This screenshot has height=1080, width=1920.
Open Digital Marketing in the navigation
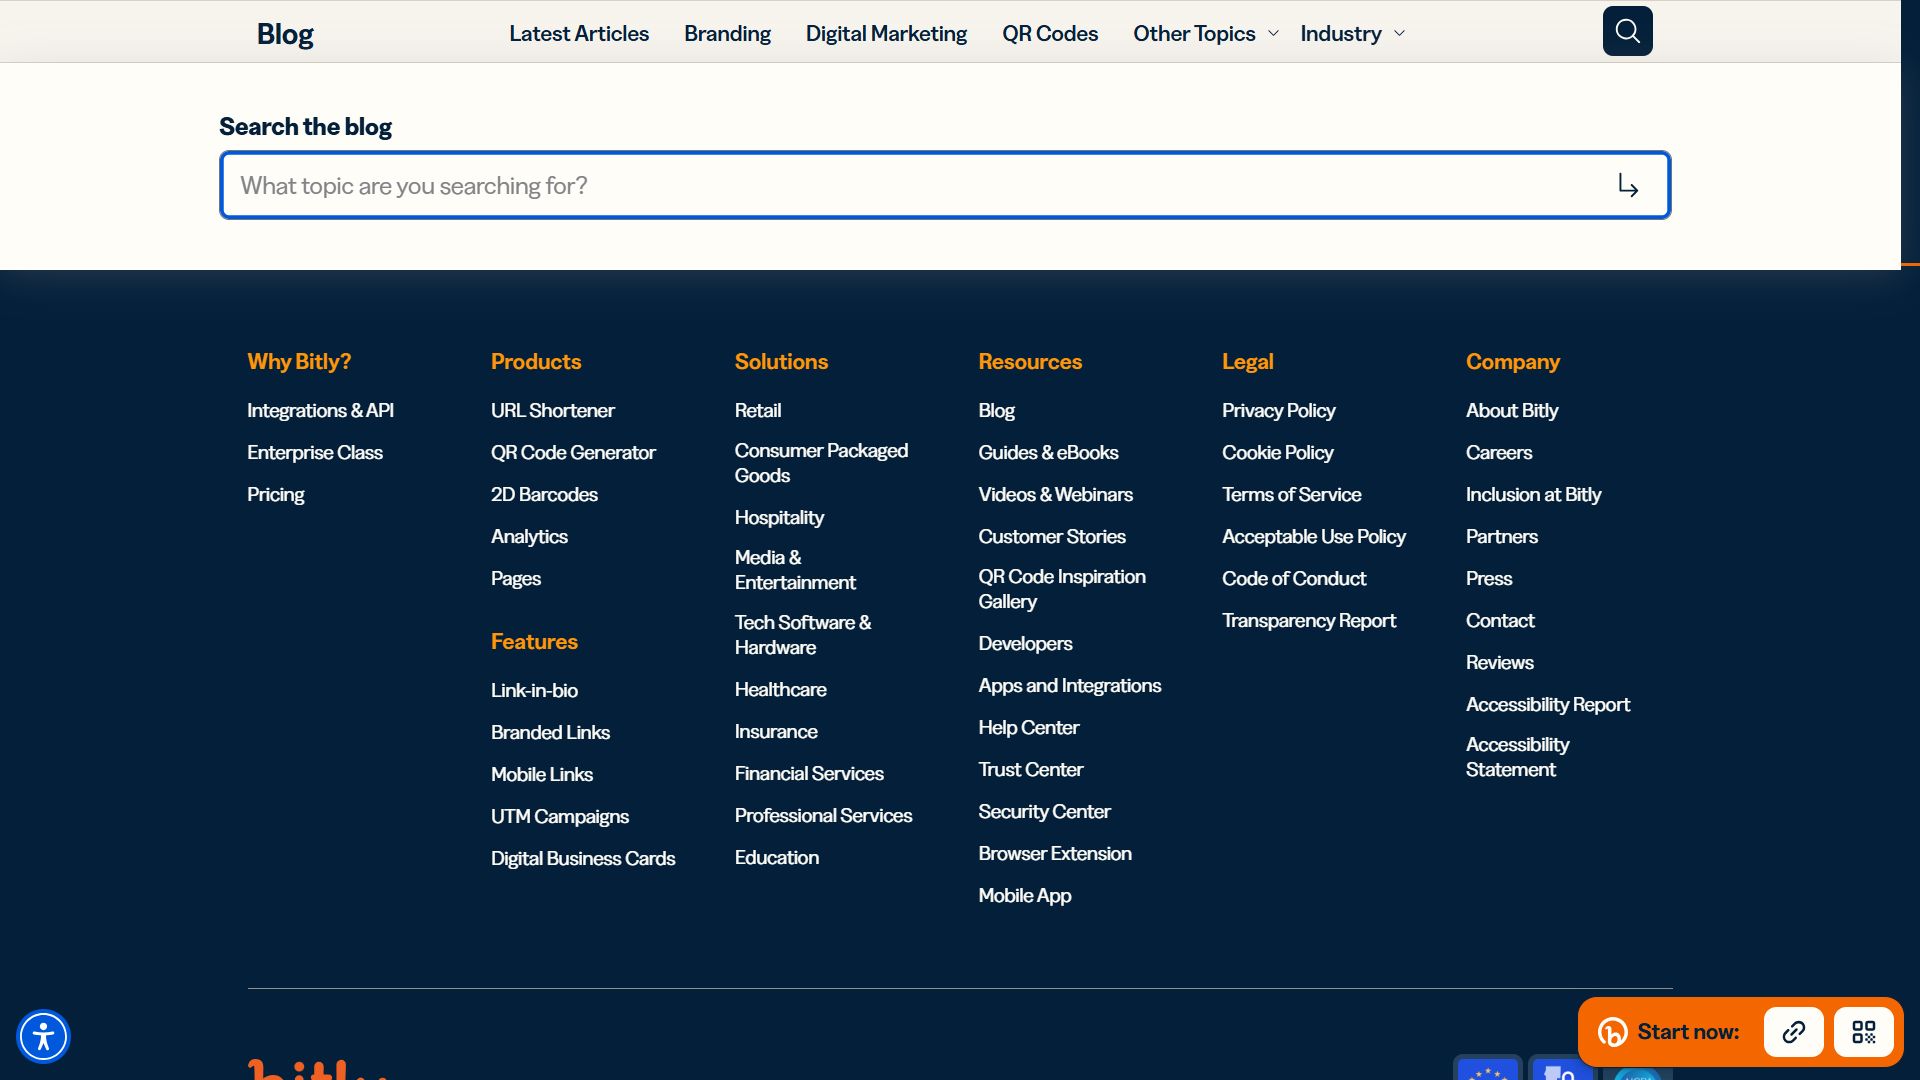click(x=886, y=33)
